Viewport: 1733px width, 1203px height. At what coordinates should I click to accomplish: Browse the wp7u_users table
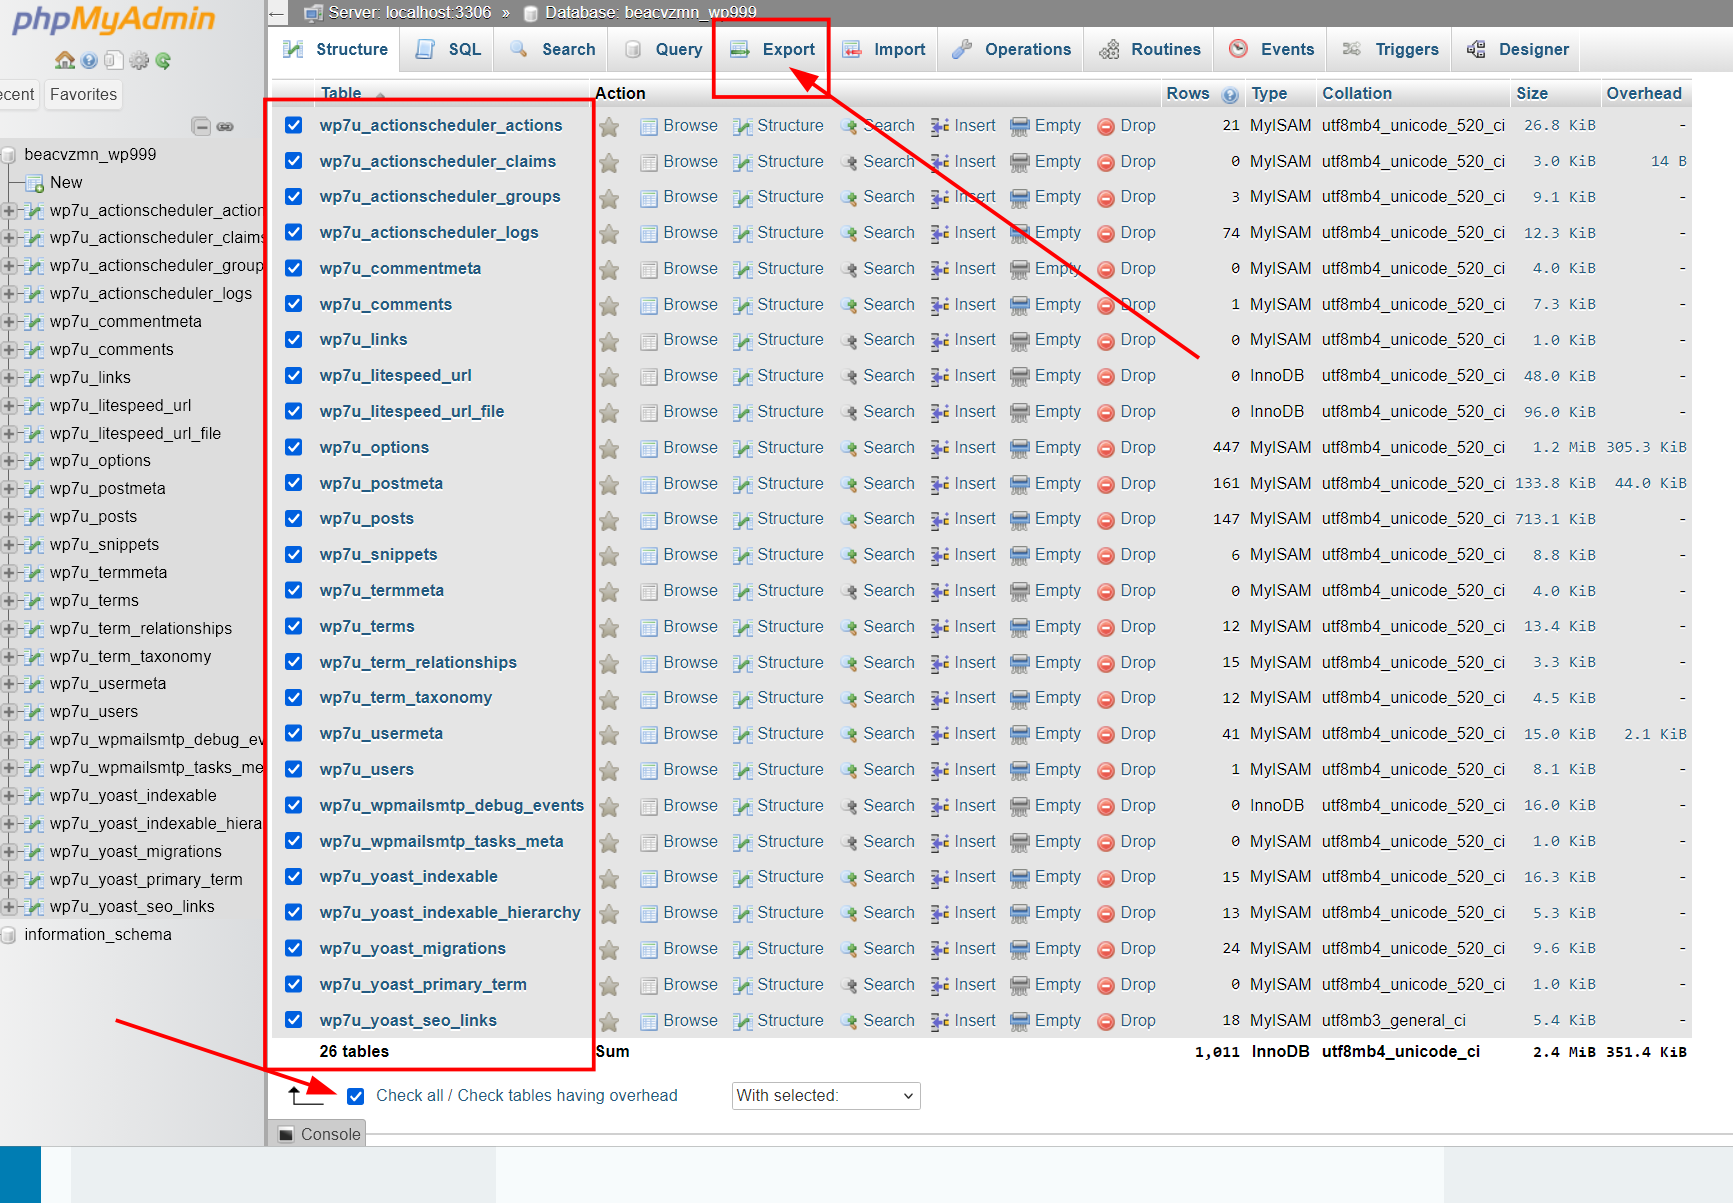[x=690, y=769]
